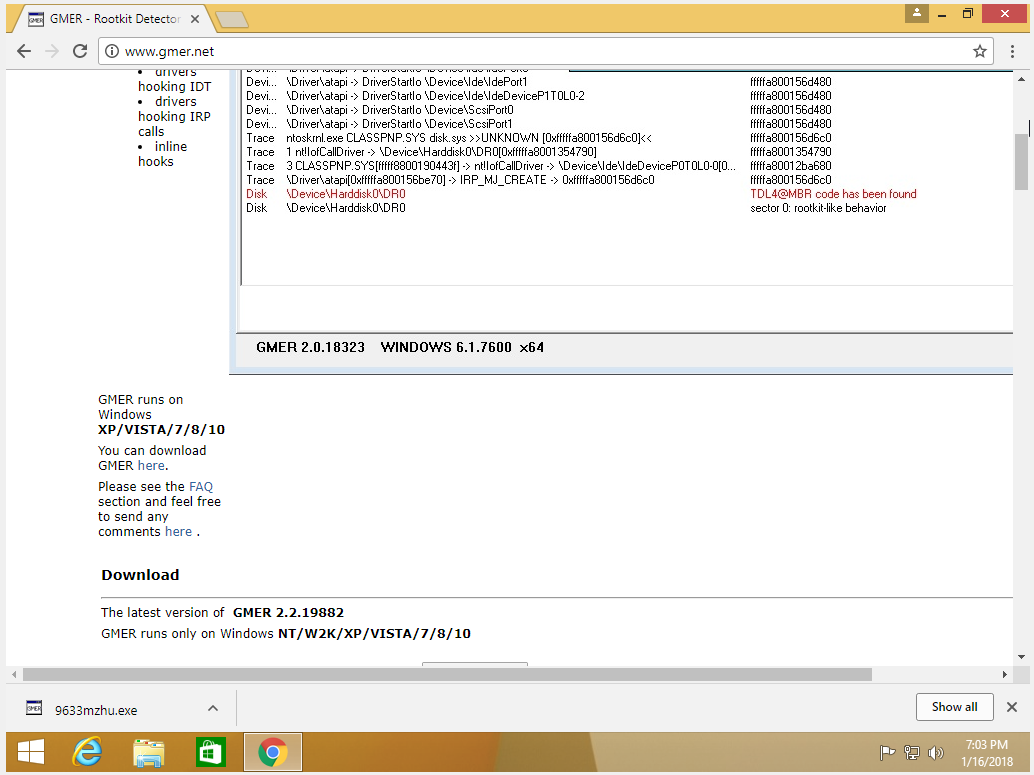Expand the 9633mzhu.exe download options chevron
The image size is (1034, 775).
coord(211,707)
